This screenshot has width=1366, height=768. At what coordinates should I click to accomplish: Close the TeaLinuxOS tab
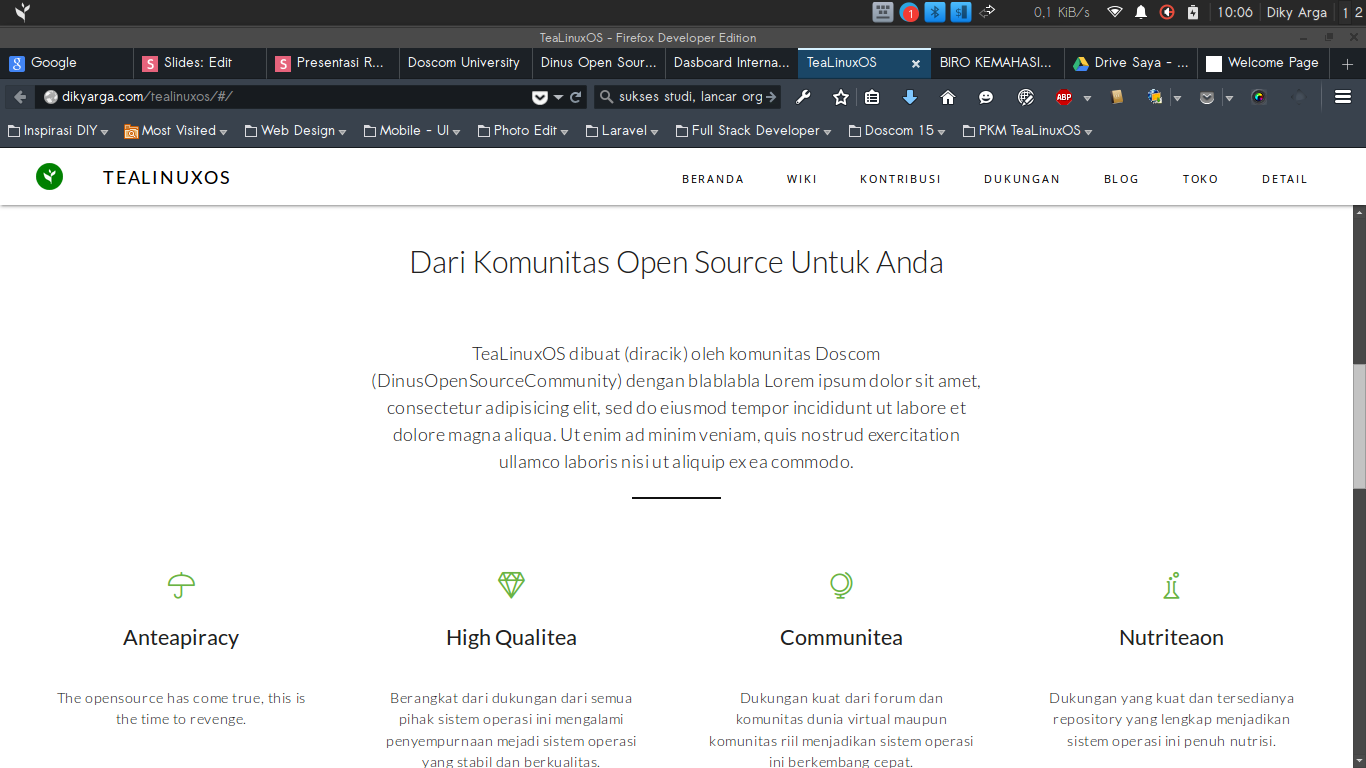915,63
